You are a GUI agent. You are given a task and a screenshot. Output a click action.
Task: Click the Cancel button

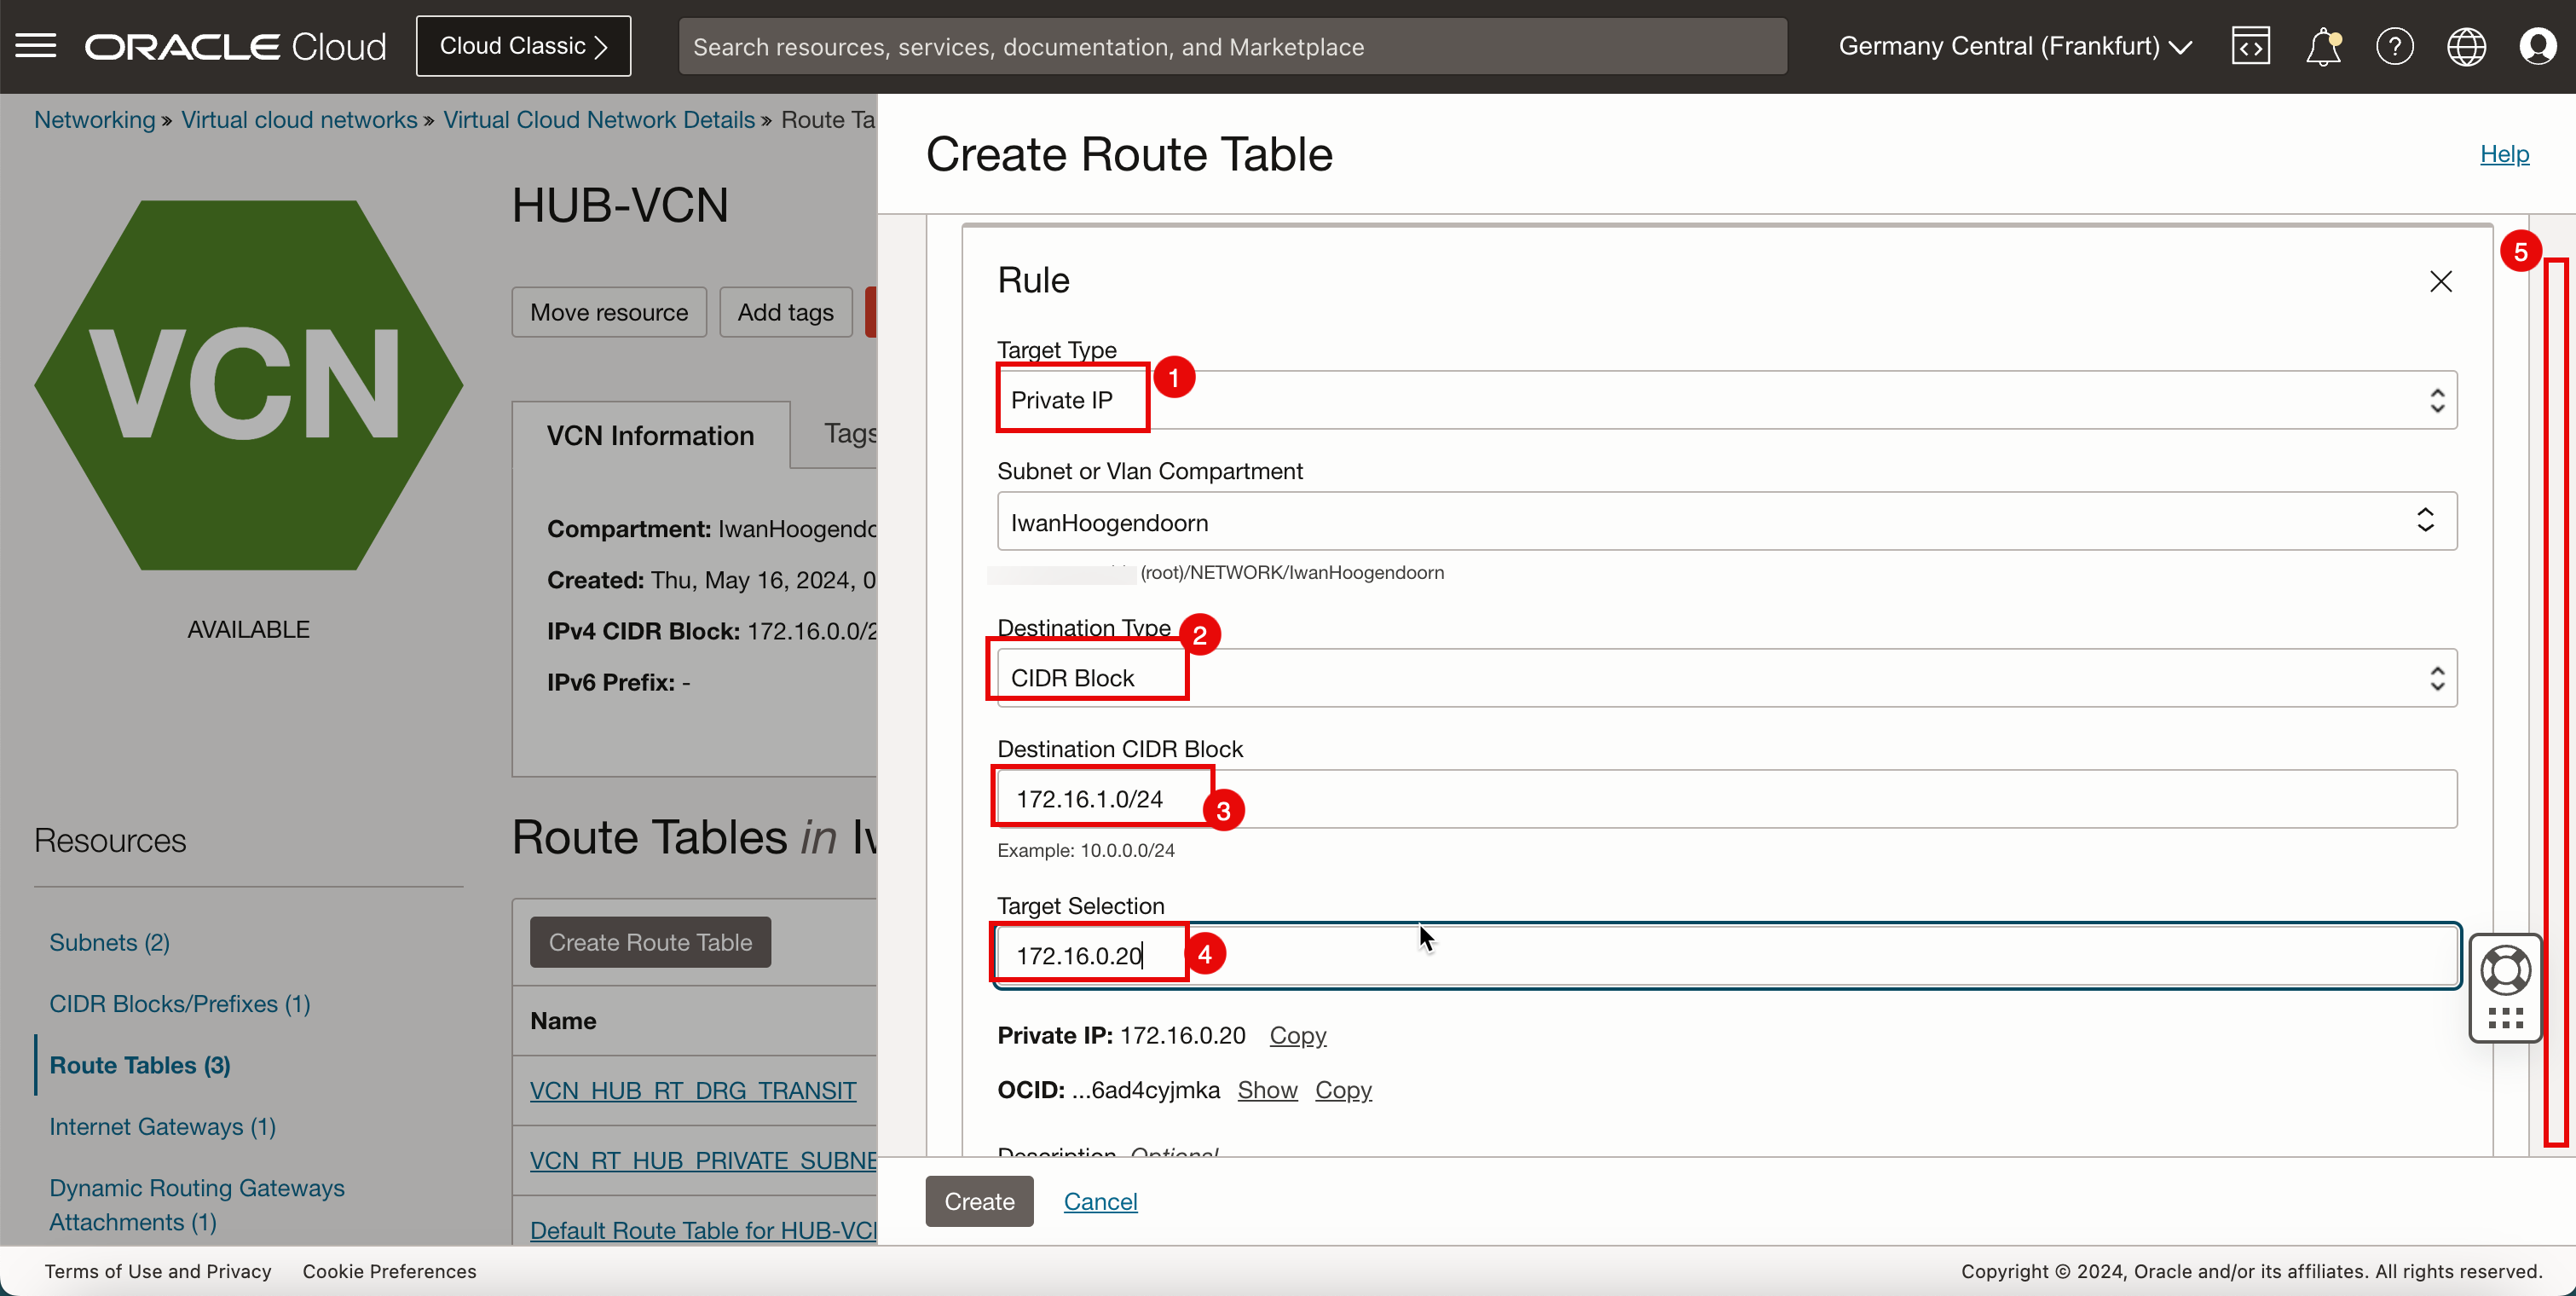[x=1100, y=1201]
